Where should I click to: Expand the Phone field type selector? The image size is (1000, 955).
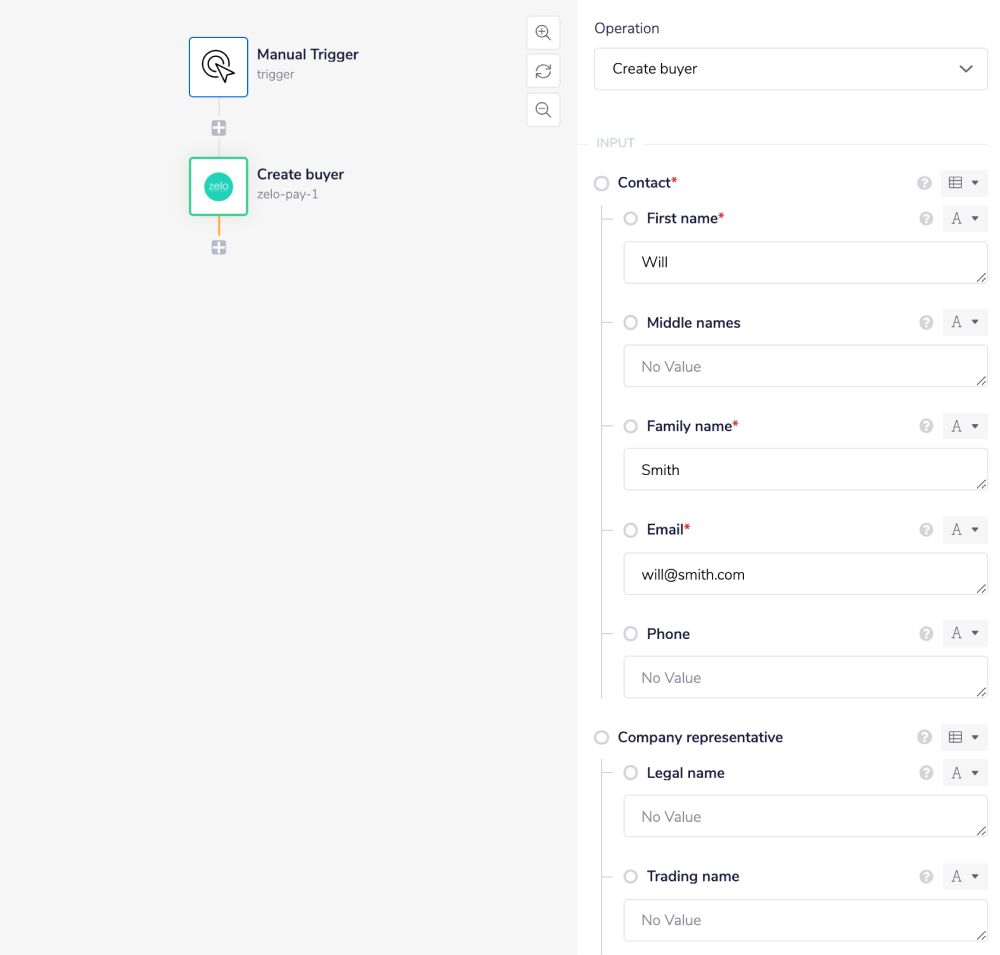964,633
